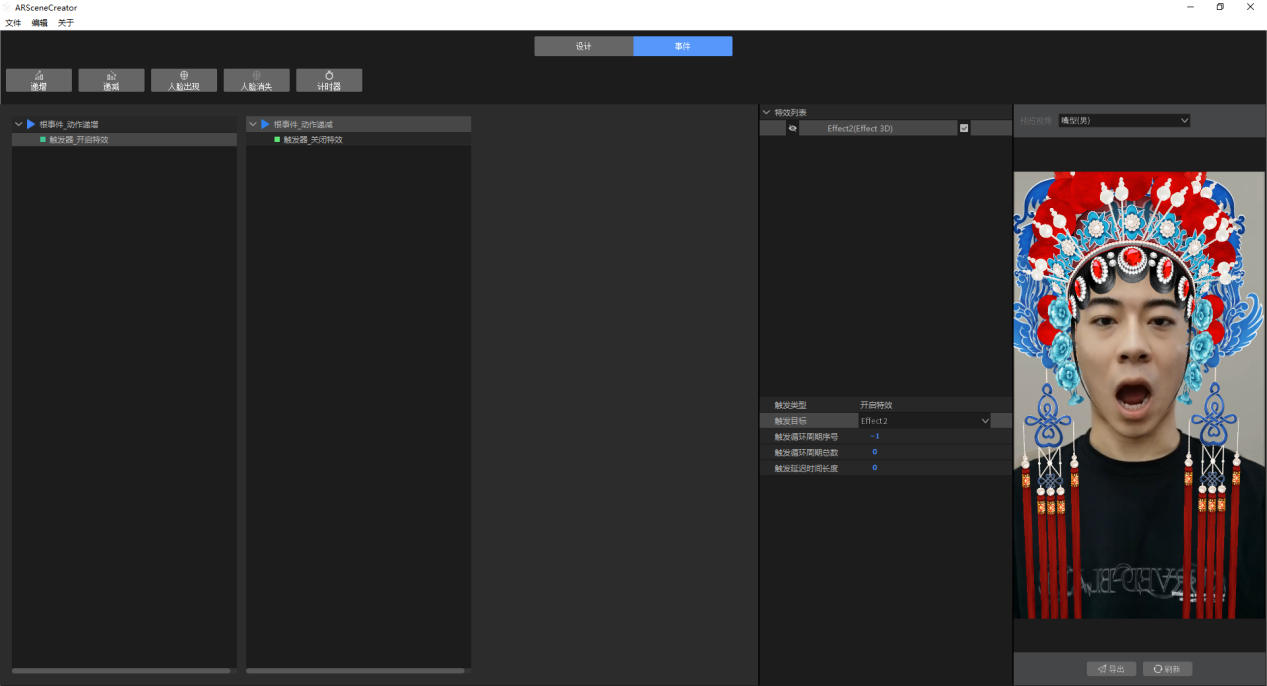The height and width of the screenshot is (686, 1267).
Task: Add a 计时器 timer event
Action: 329,80
